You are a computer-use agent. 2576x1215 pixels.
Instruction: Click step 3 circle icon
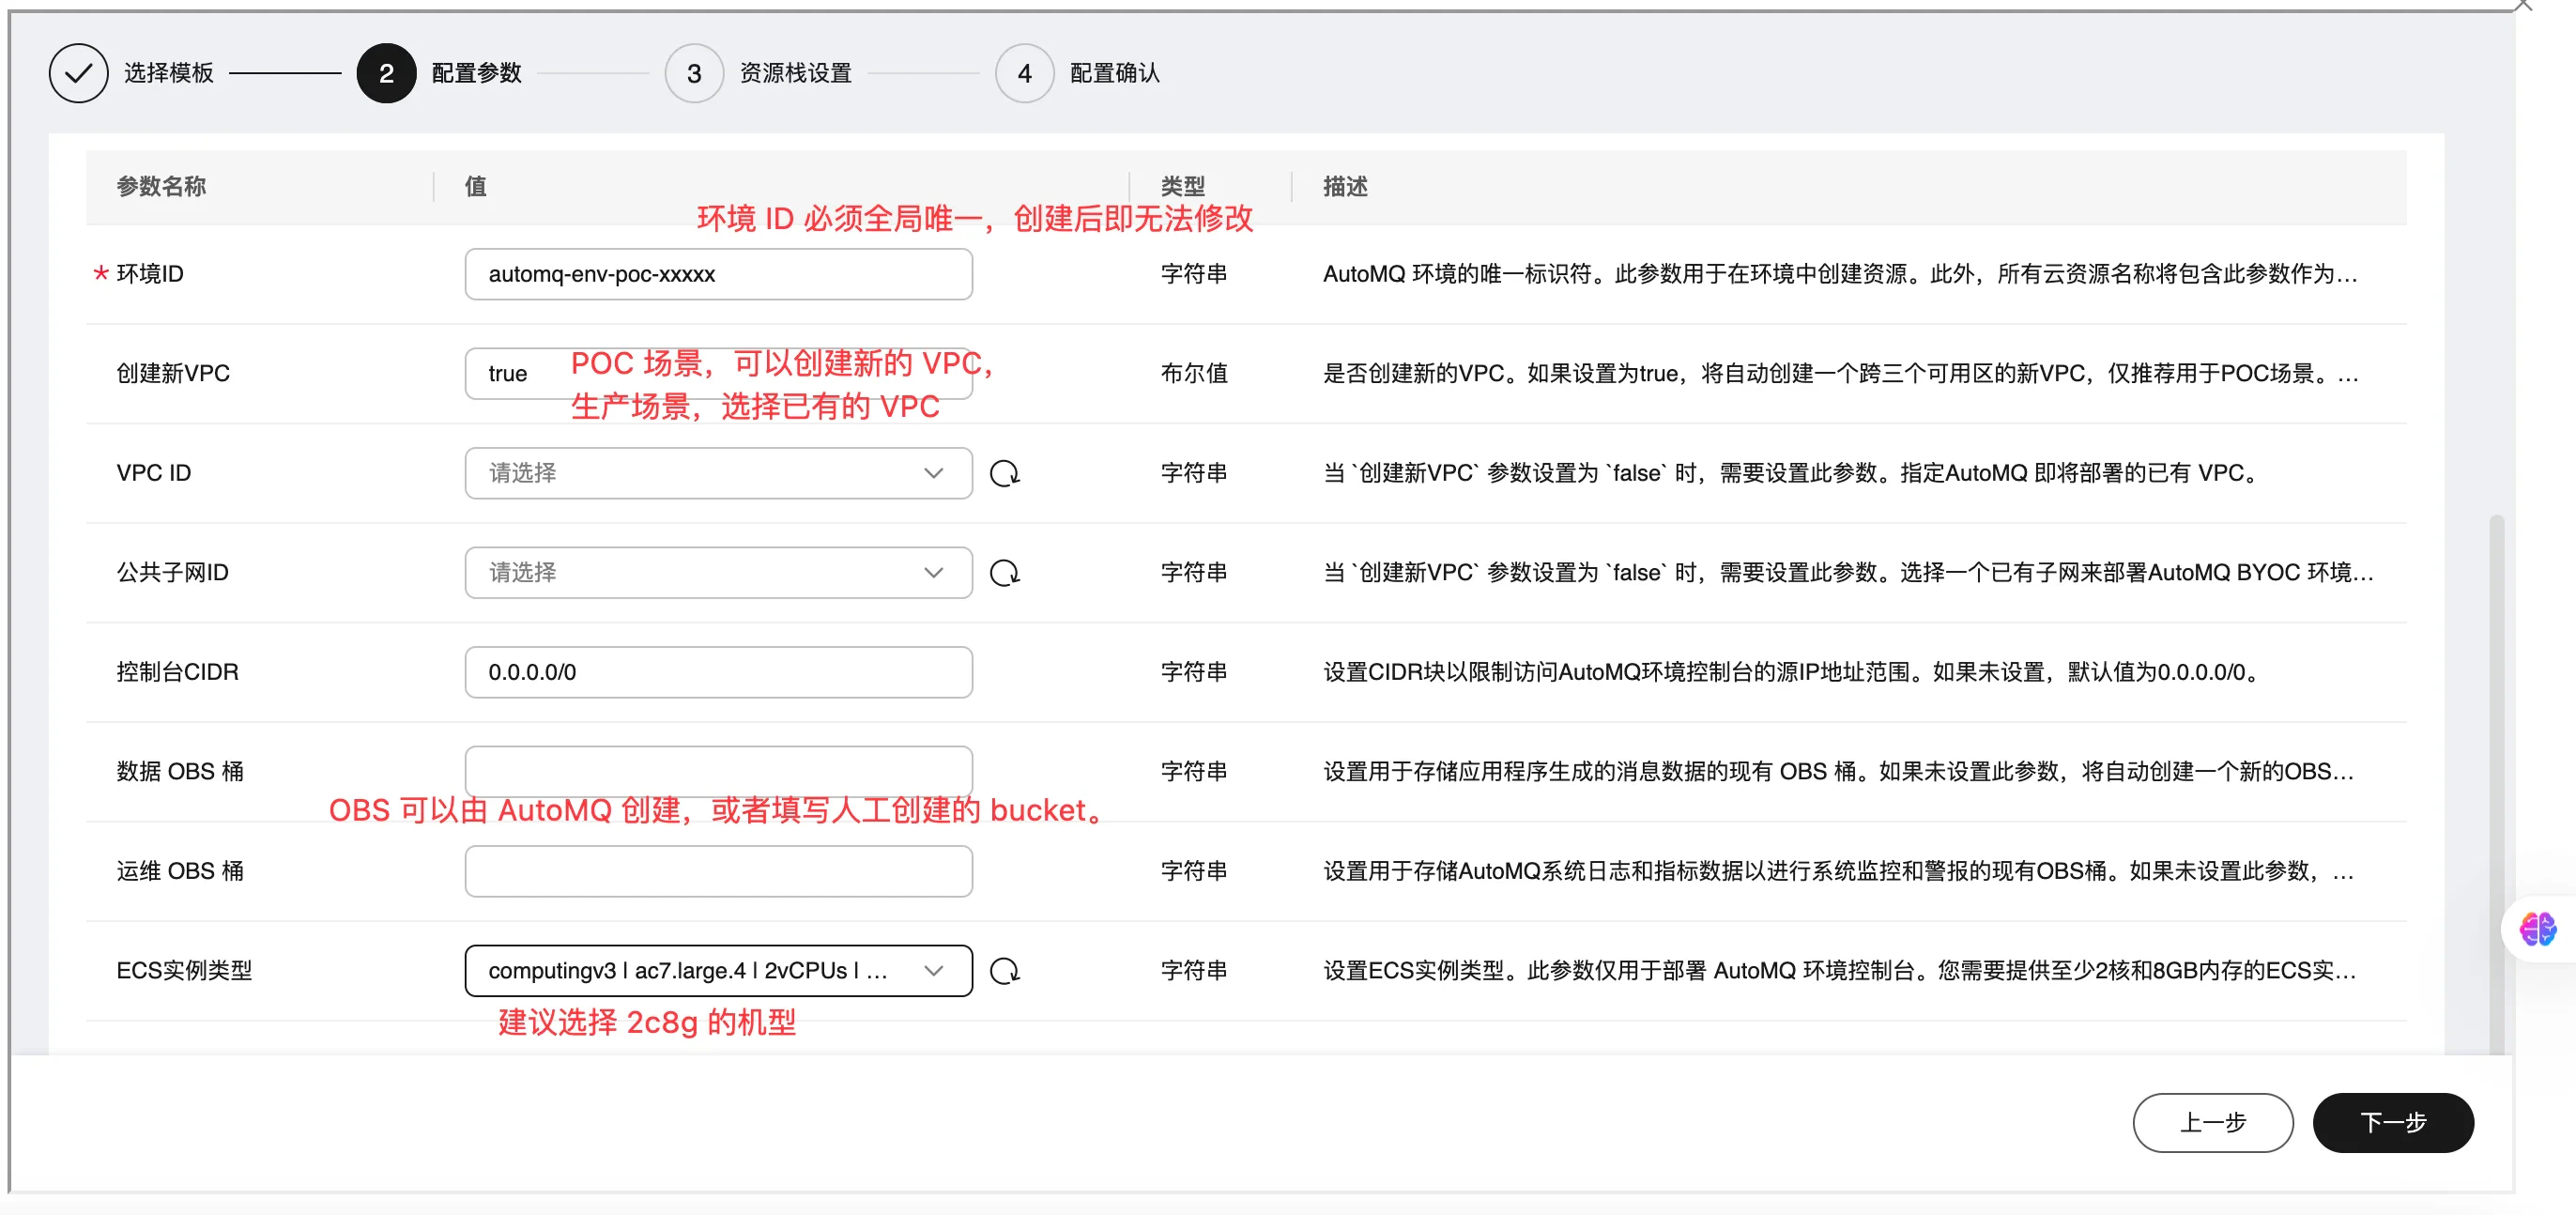point(693,73)
